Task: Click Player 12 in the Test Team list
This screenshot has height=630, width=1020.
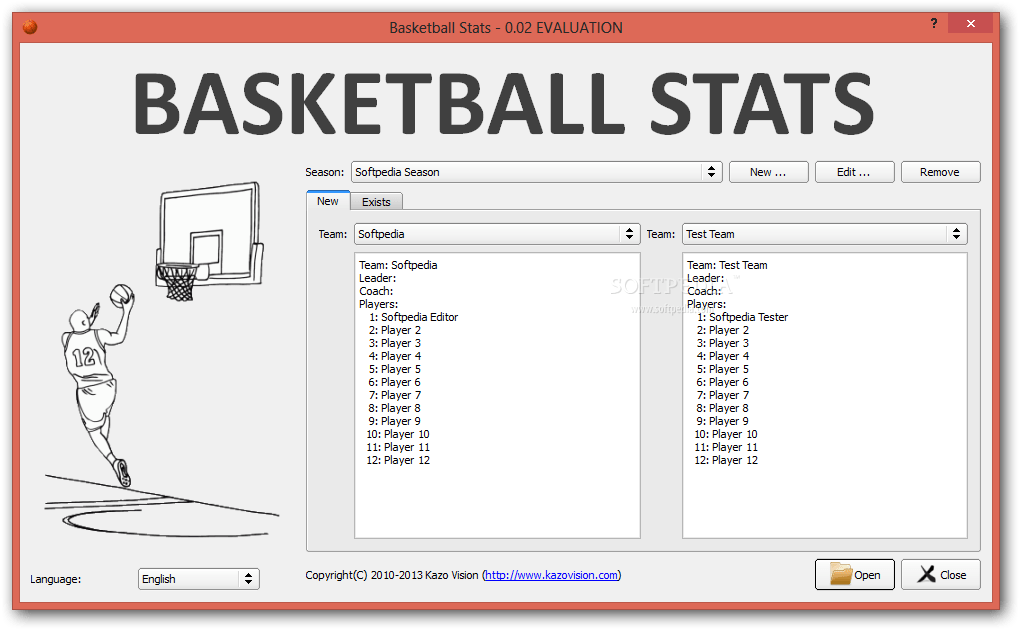Action: coord(726,459)
